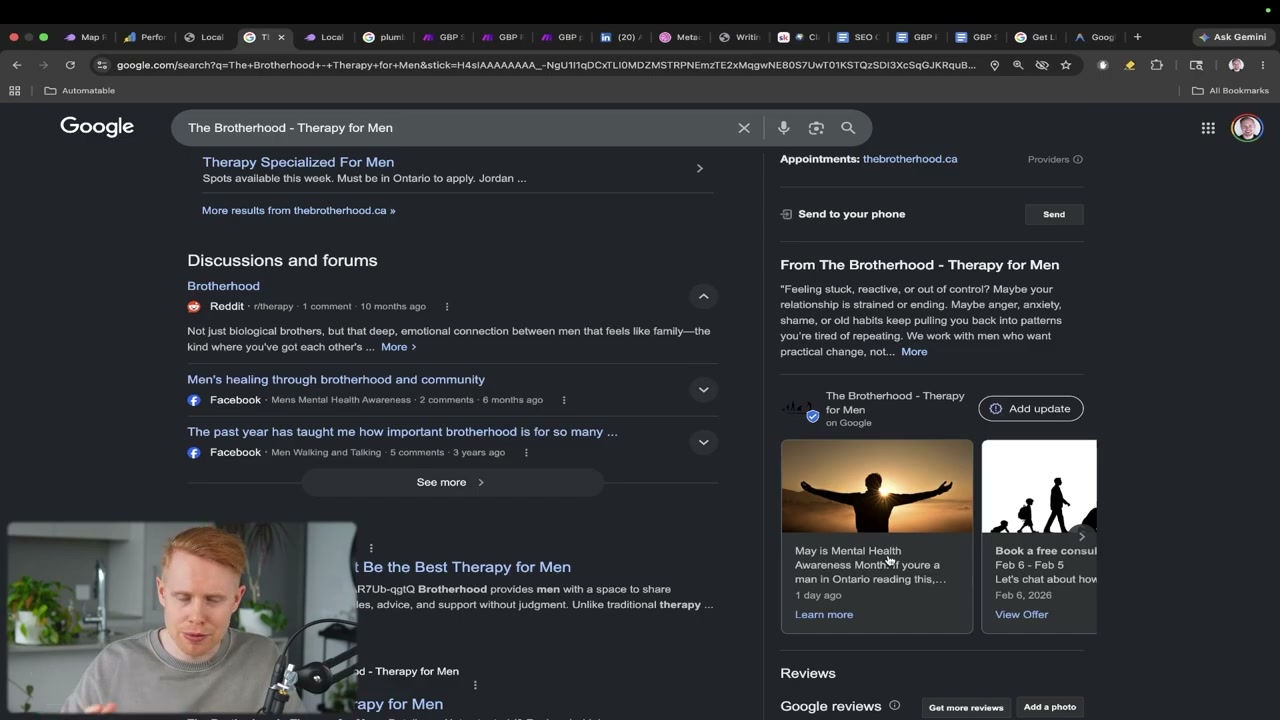Switch to the SEO document tab
This screenshot has height=720, width=1280.
tap(858, 37)
